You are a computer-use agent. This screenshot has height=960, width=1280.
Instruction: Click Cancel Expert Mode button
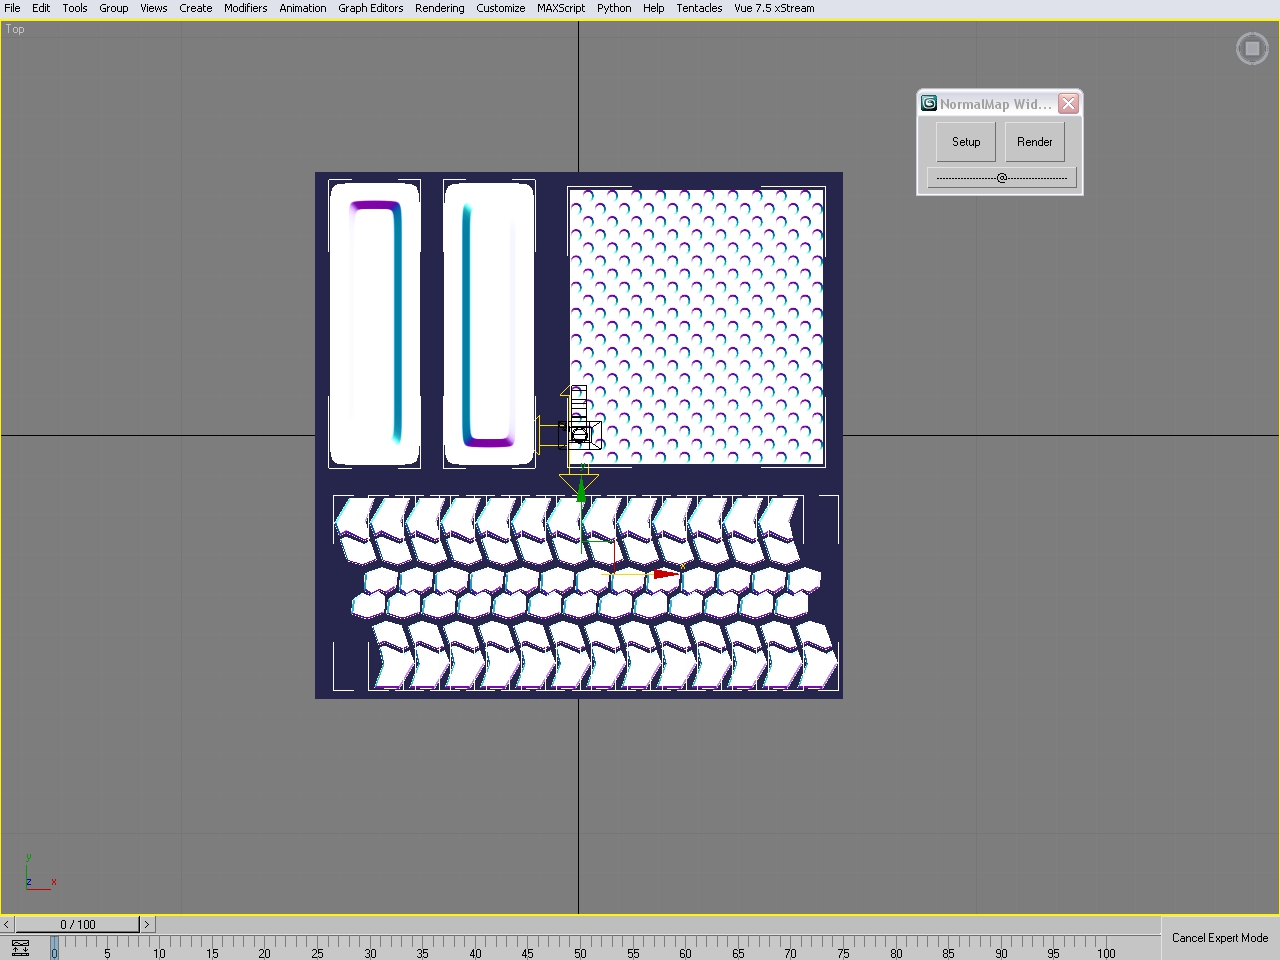(1219, 938)
